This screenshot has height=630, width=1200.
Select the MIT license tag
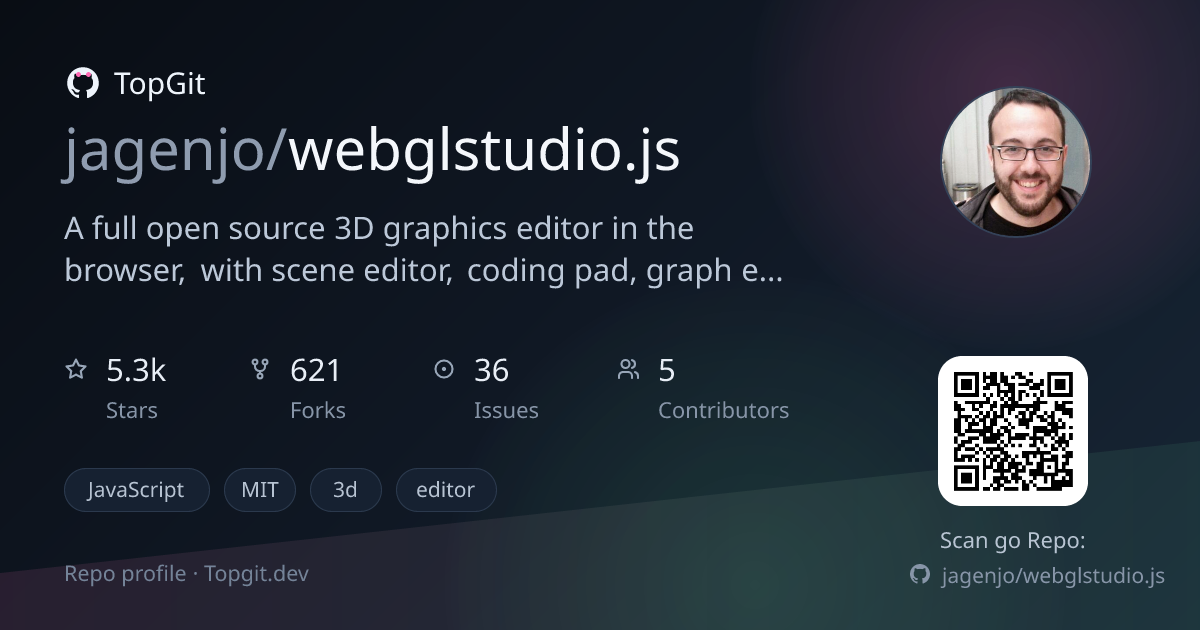click(x=260, y=490)
